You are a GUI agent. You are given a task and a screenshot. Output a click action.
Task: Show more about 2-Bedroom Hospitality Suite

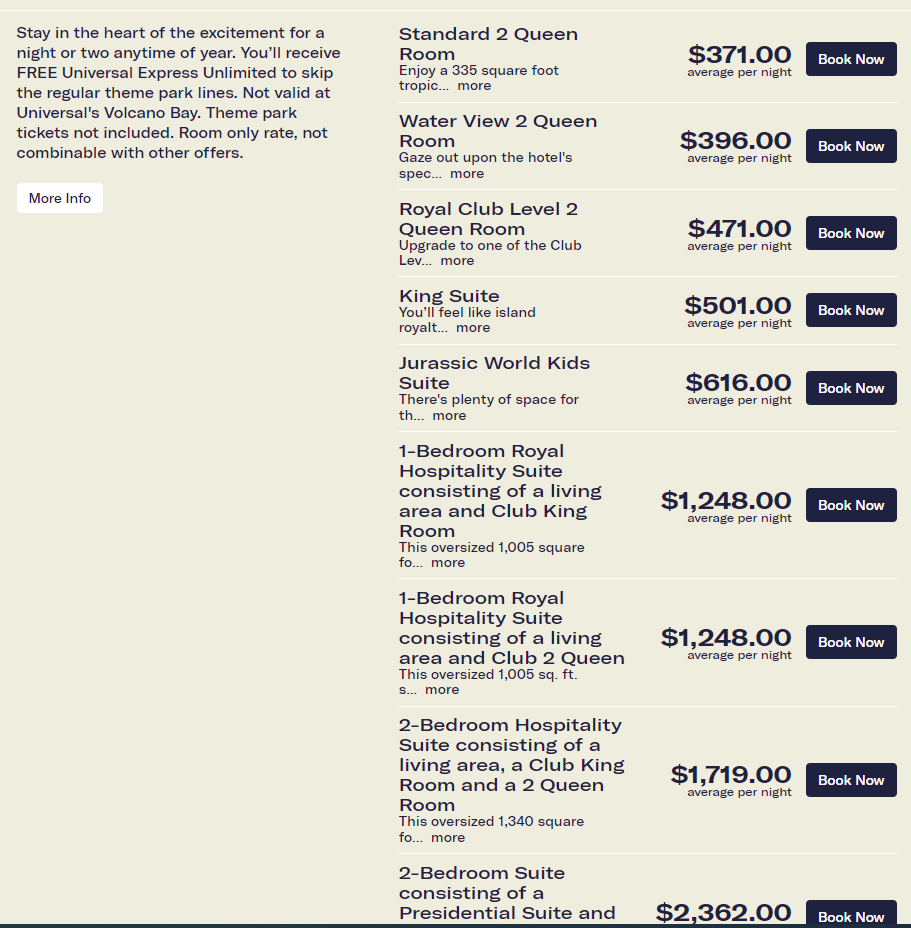tap(448, 838)
